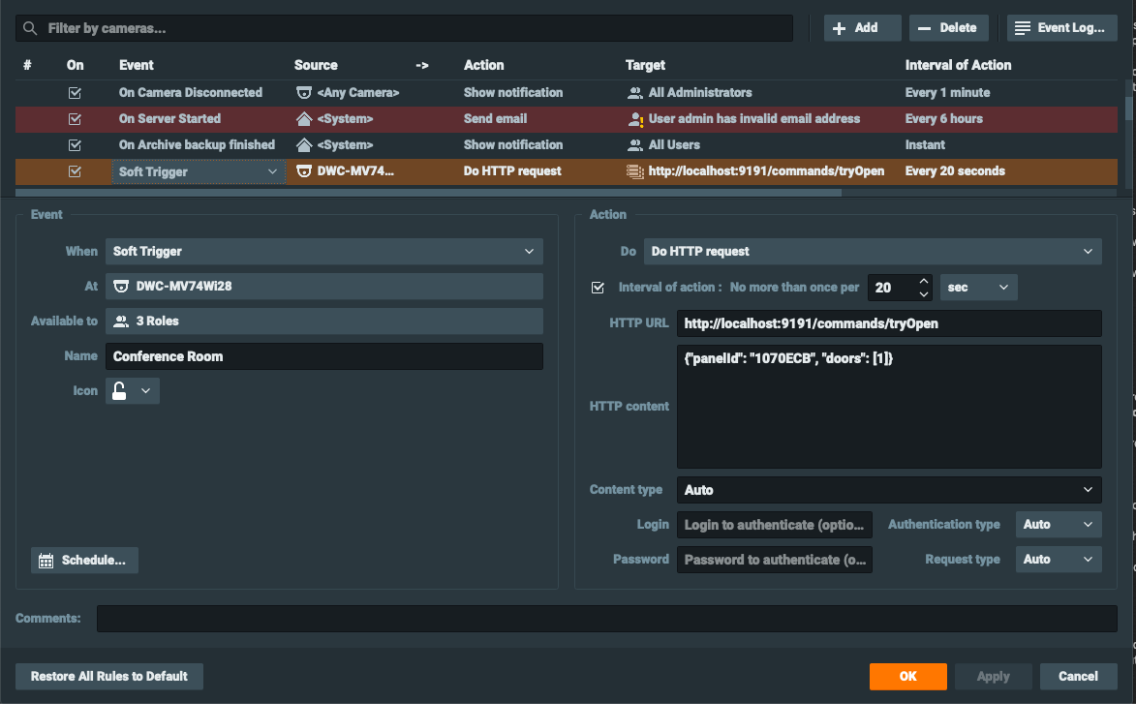Select the Every 6 hours cell

(x=943, y=119)
